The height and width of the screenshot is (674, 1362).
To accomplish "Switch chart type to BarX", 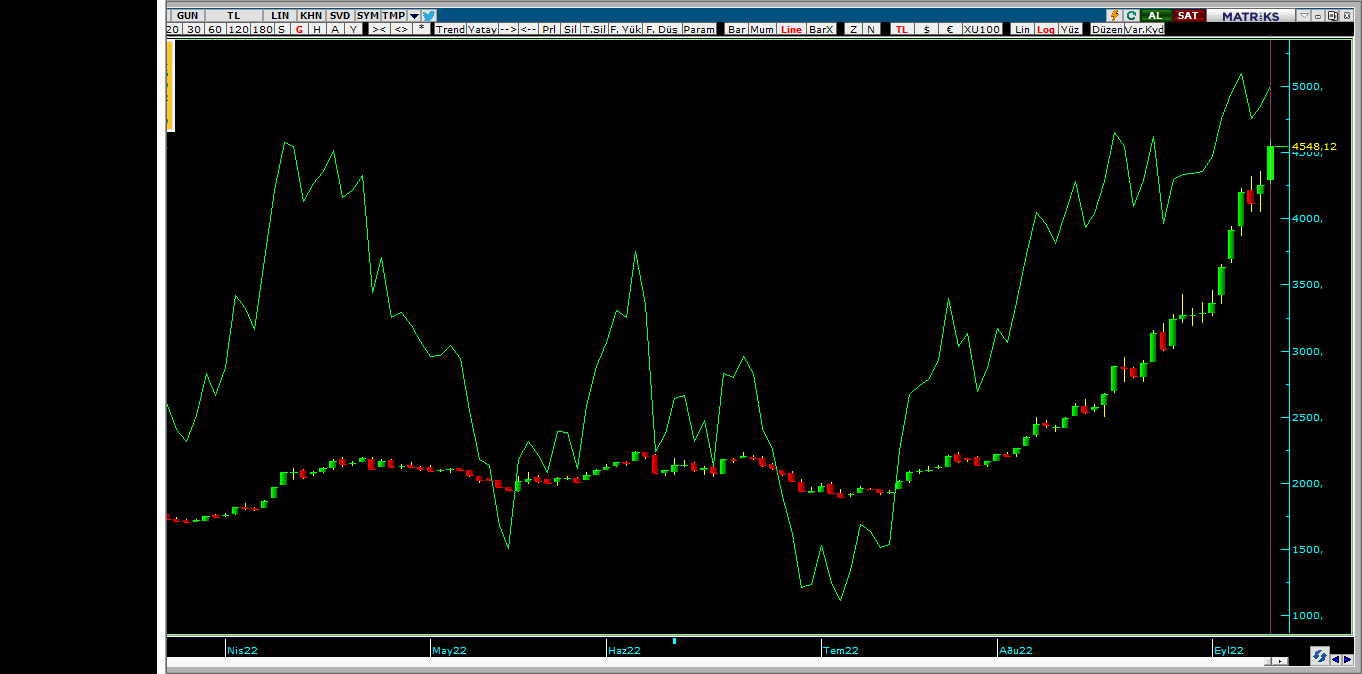I will (821, 29).
